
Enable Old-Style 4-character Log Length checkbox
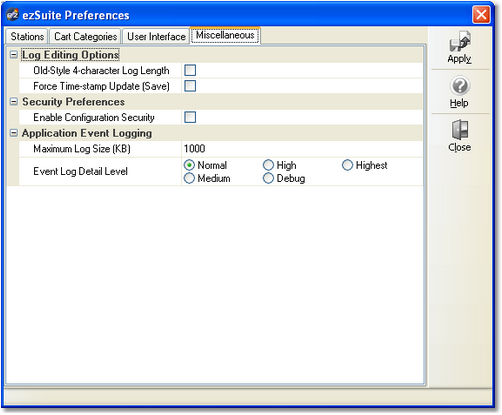pyautogui.click(x=190, y=70)
